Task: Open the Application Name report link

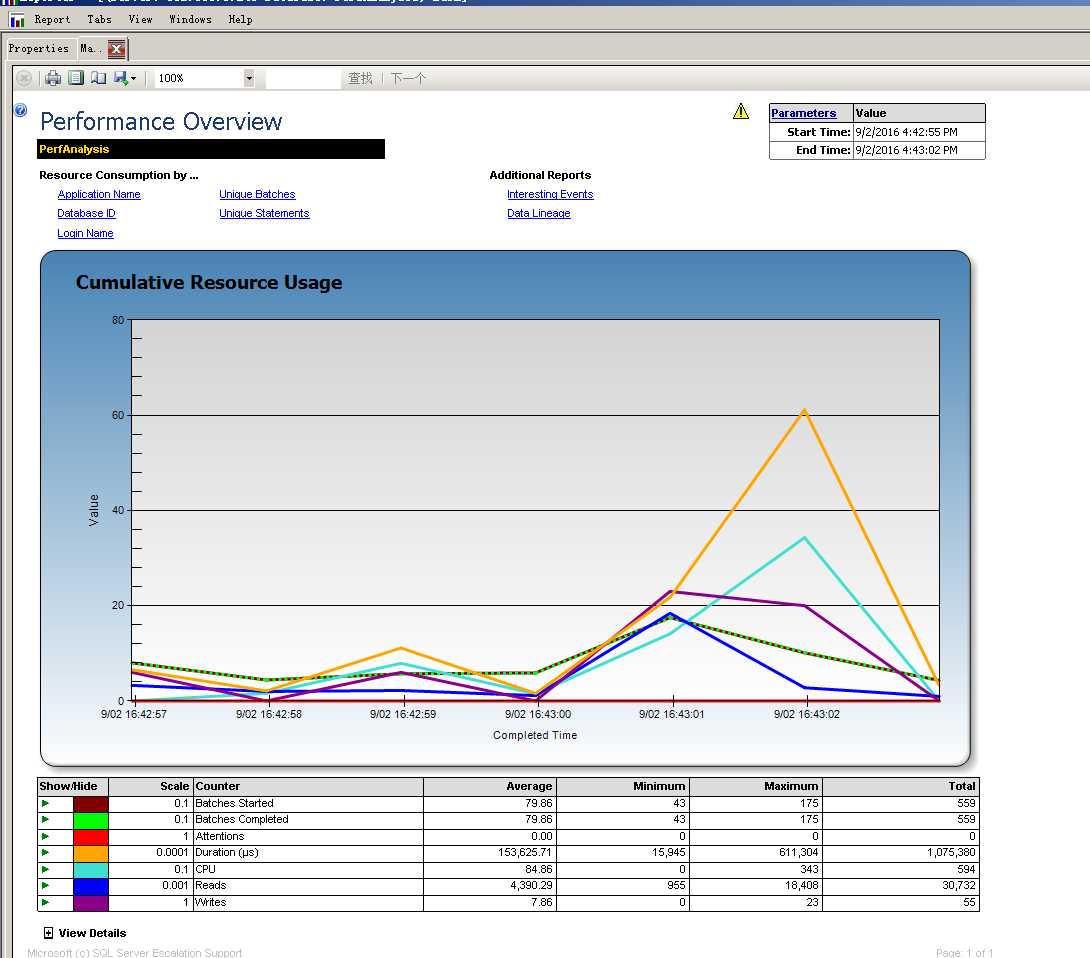Action: coord(99,195)
